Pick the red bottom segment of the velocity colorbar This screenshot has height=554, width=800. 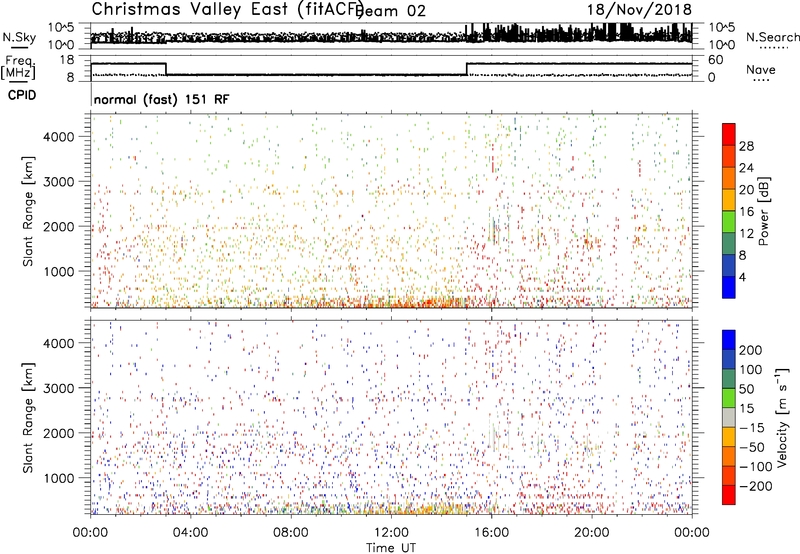pos(729,495)
